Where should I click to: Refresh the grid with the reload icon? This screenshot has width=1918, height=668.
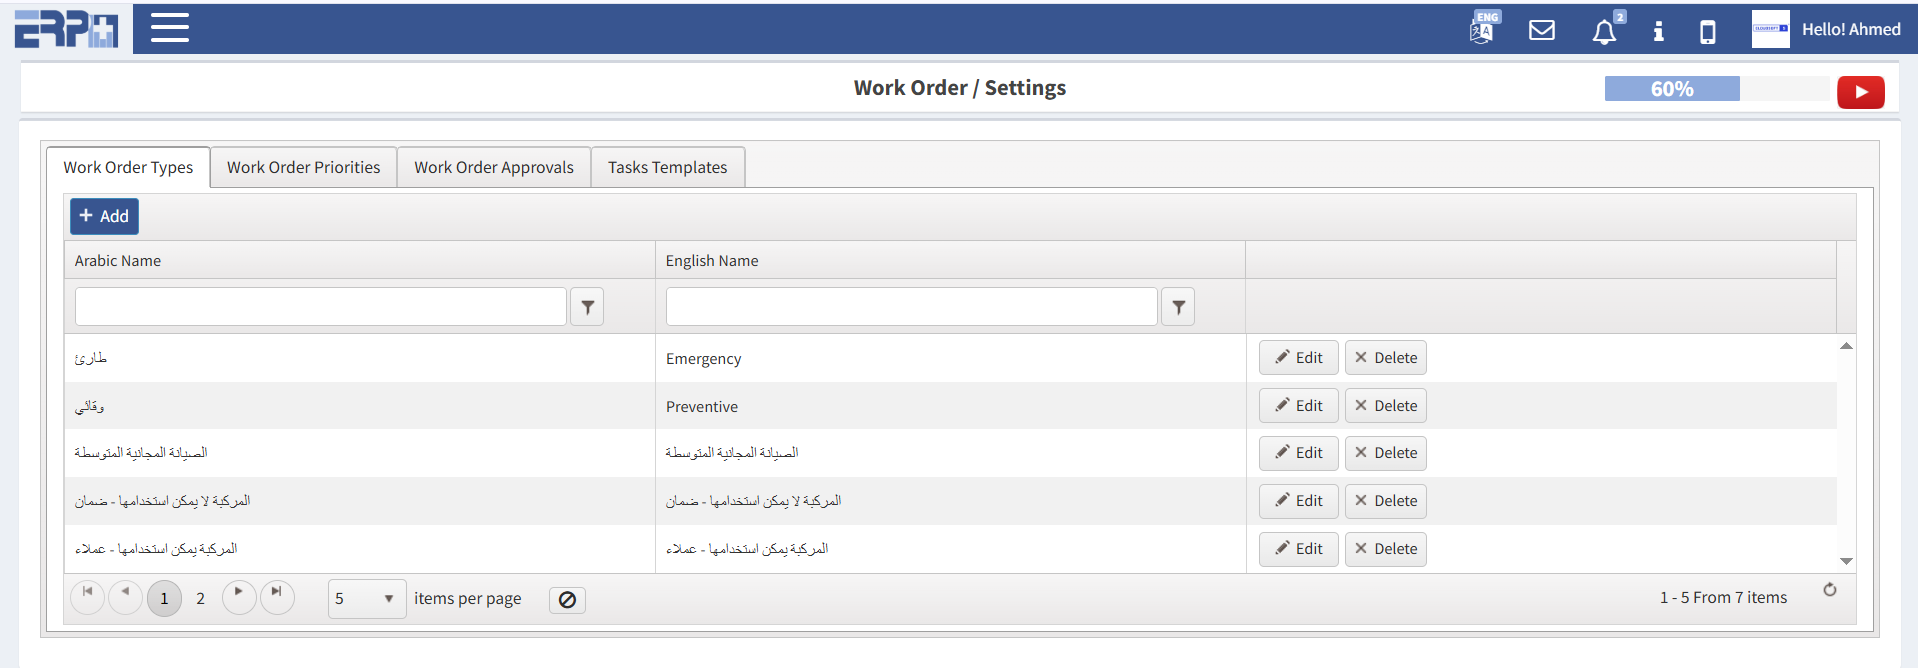[x=1829, y=590]
